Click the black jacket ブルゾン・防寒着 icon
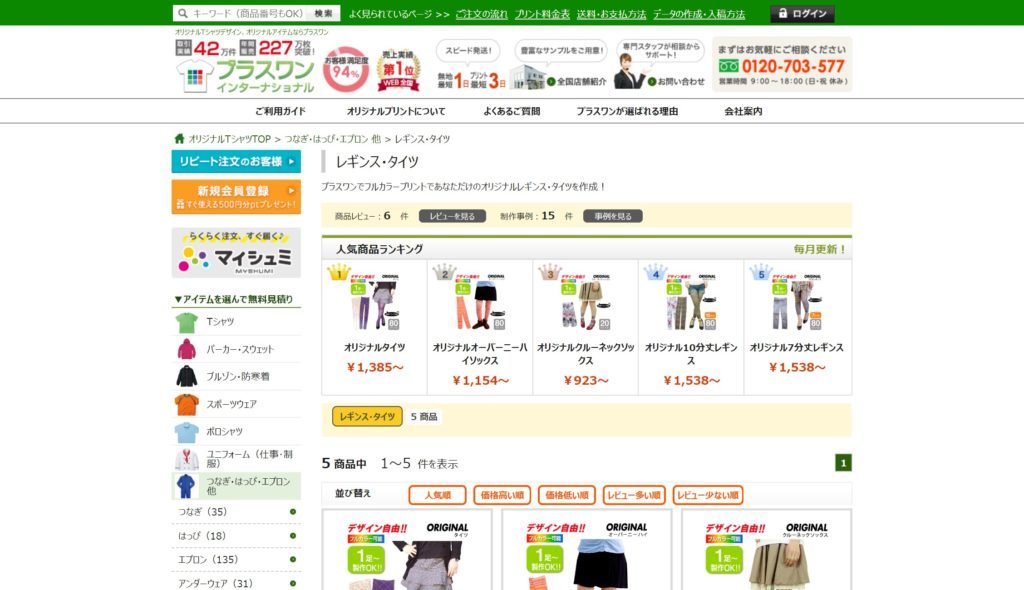Image resolution: width=1024 pixels, height=590 pixels. 187,376
